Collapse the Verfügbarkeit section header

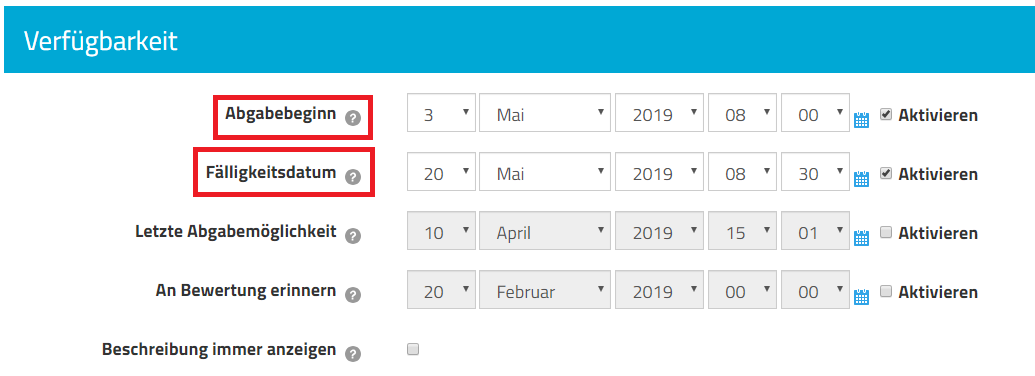100,41
